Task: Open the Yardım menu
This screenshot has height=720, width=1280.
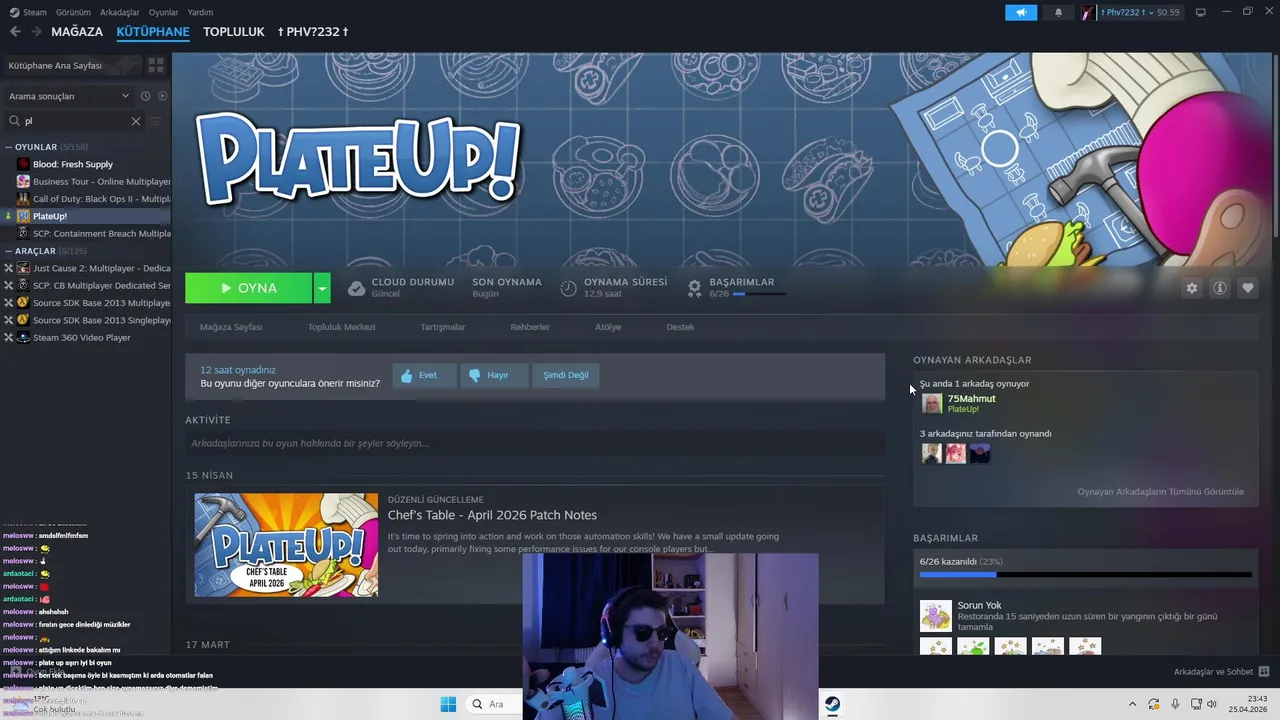Action: point(200,12)
